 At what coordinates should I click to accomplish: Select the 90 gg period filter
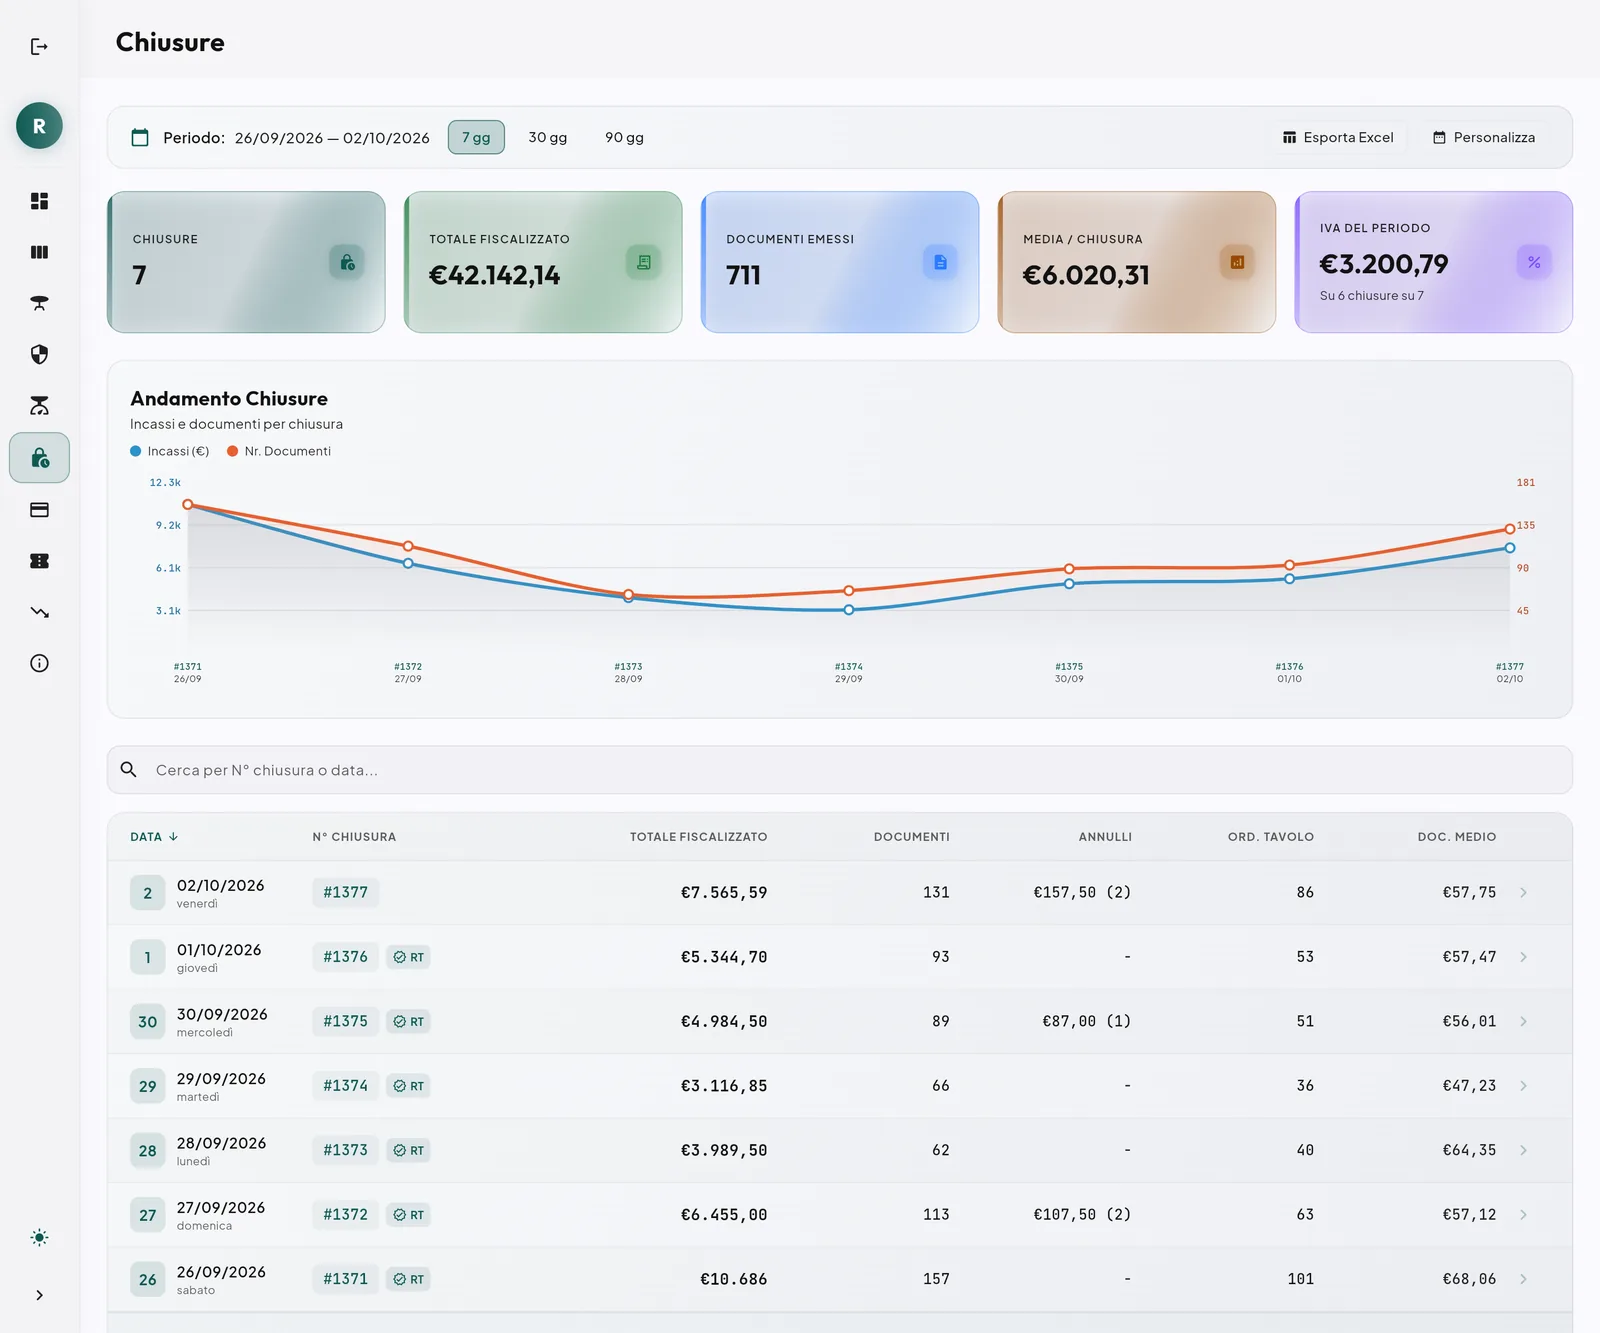(624, 138)
